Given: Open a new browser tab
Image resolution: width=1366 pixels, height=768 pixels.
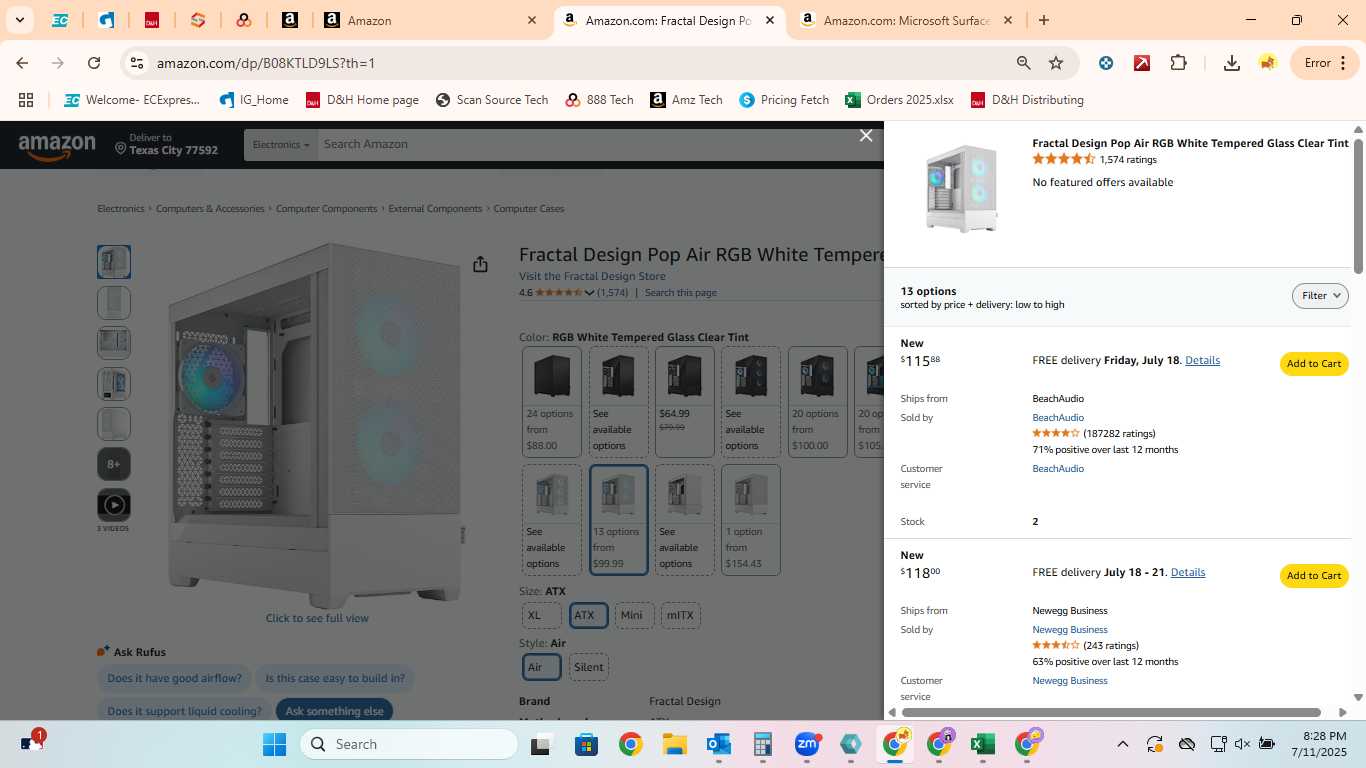Looking at the screenshot, I should tap(1044, 20).
